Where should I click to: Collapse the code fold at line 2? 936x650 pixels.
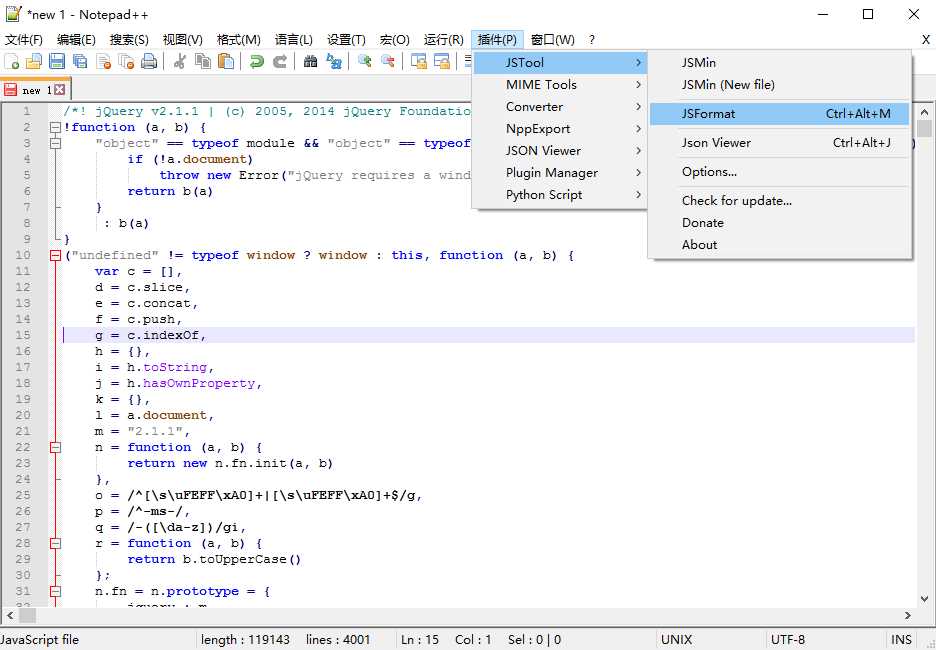click(55, 127)
